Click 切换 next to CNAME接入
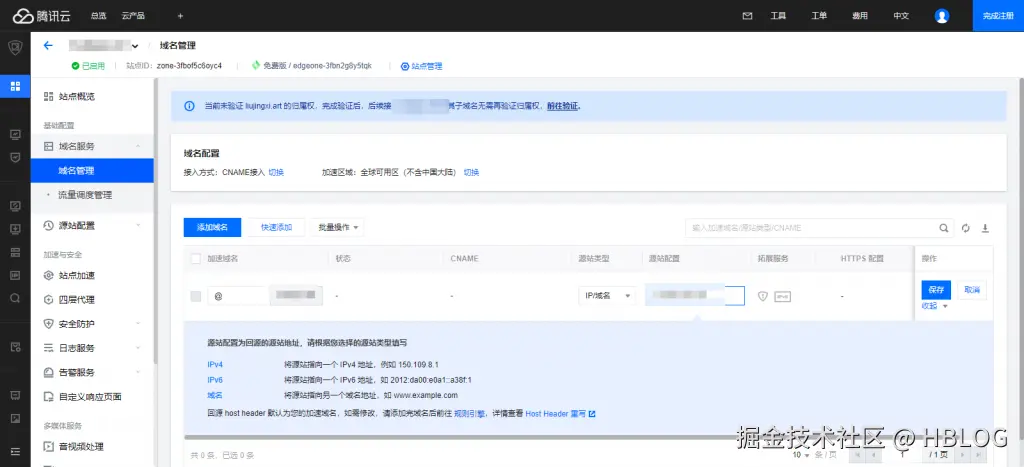 [x=276, y=172]
